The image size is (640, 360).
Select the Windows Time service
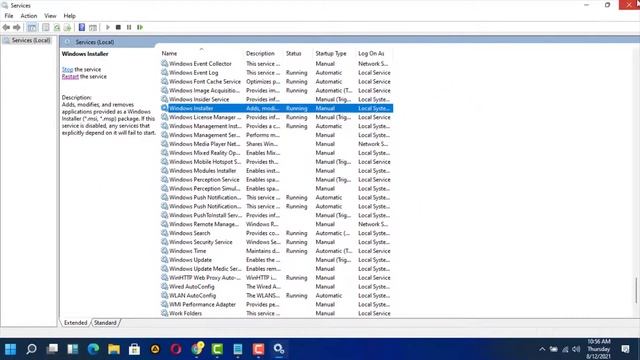coord(276,251)
